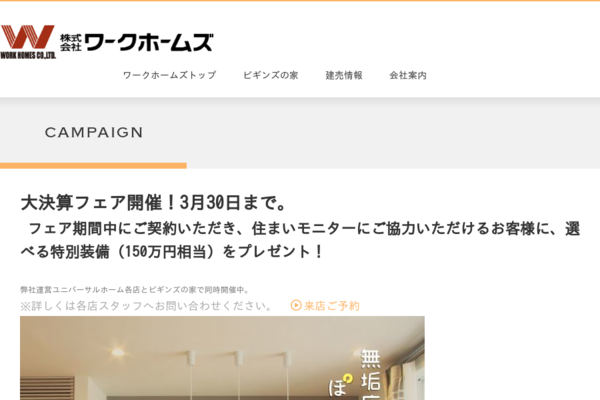
Task: Click the ぽ character with yellow dot on banner
Action: click(340, 385)
